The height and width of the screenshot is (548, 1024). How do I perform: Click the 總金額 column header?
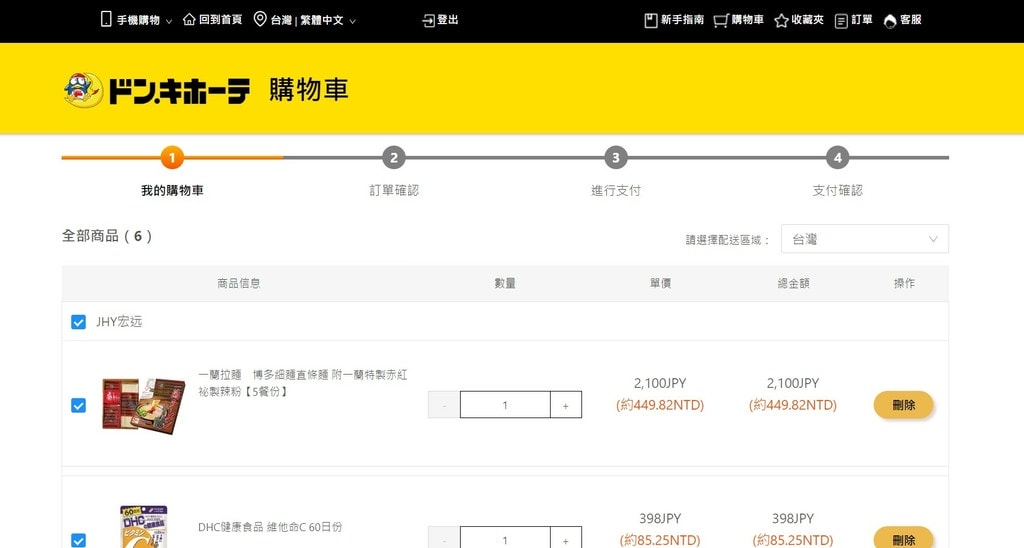click(x=793, y=283)
